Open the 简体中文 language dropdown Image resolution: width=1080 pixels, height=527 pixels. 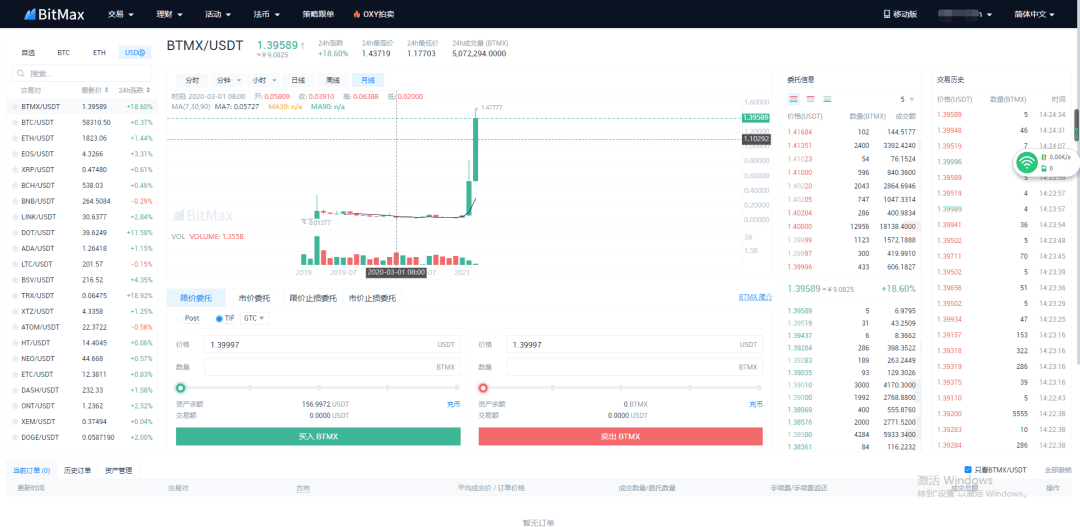click(1035, 14)
